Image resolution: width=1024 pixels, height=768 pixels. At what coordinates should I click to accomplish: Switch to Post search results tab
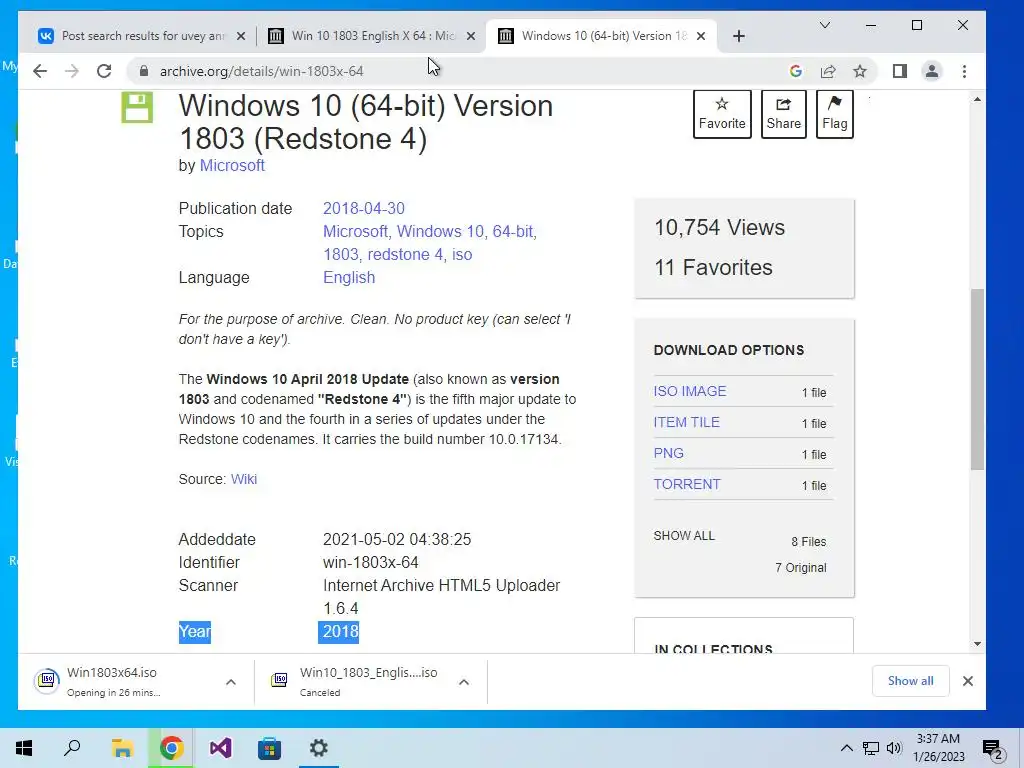(x=142, y=36)
